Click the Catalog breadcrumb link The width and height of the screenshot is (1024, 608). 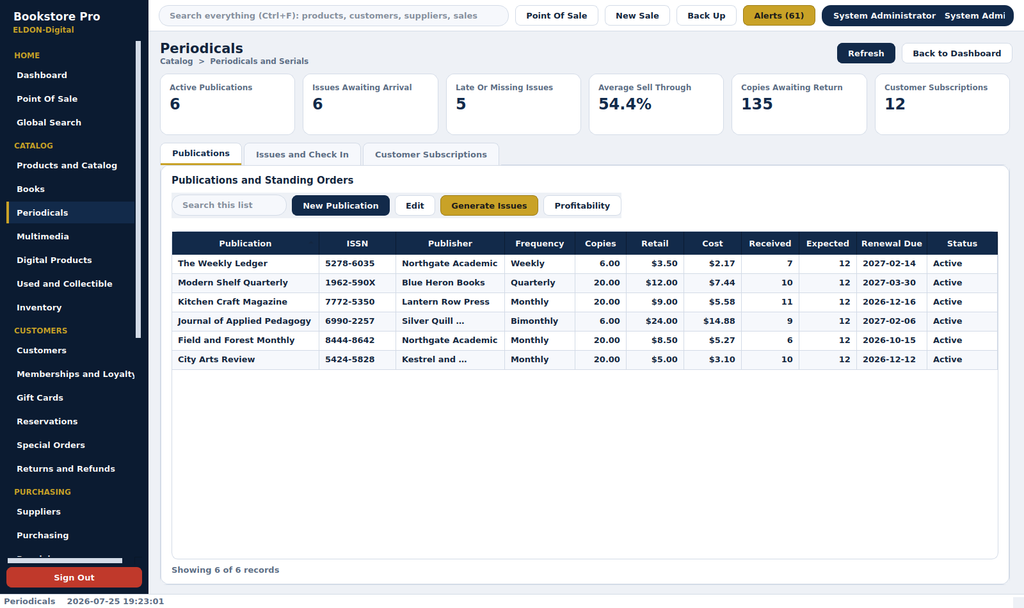pos(176,61)
